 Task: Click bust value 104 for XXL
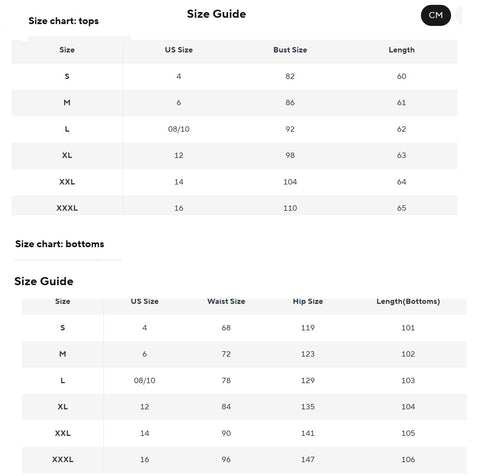pyautogui.click(x=290, y=182)
